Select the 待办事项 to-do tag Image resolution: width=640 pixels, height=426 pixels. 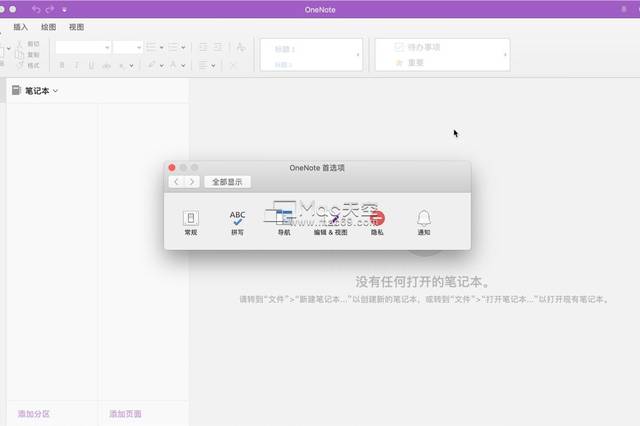[418, 47]
